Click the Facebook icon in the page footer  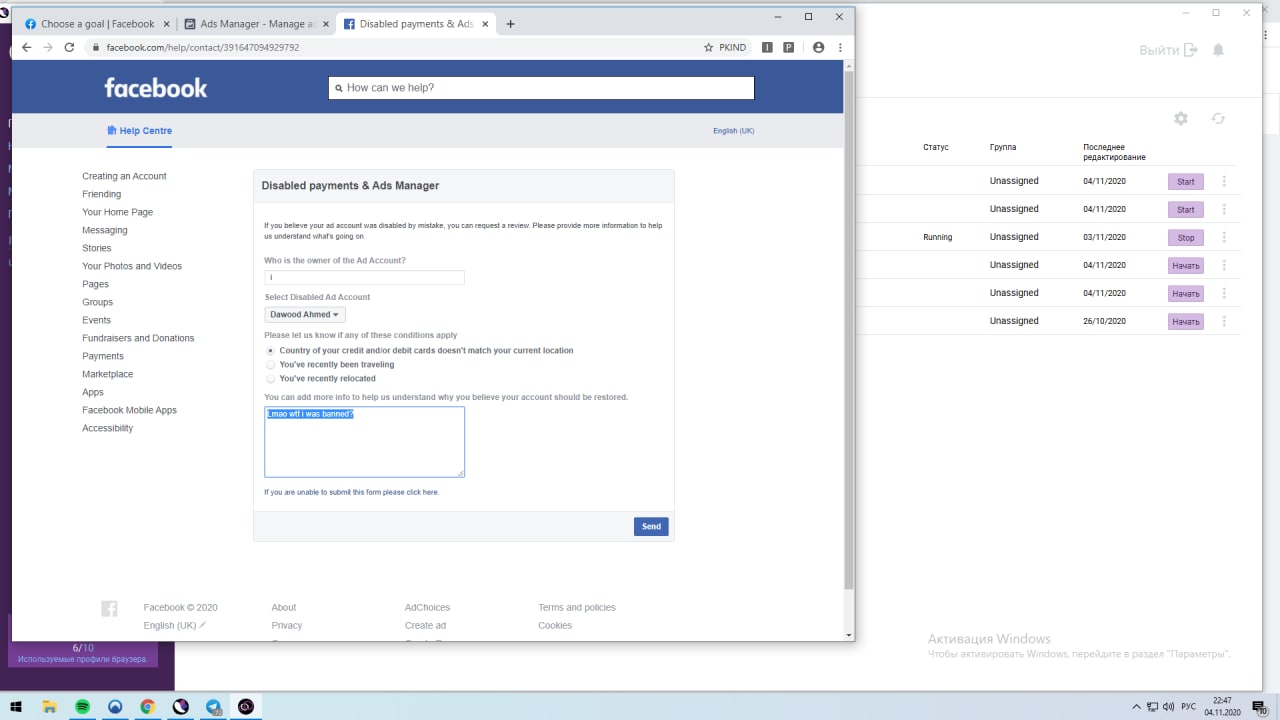109,608
